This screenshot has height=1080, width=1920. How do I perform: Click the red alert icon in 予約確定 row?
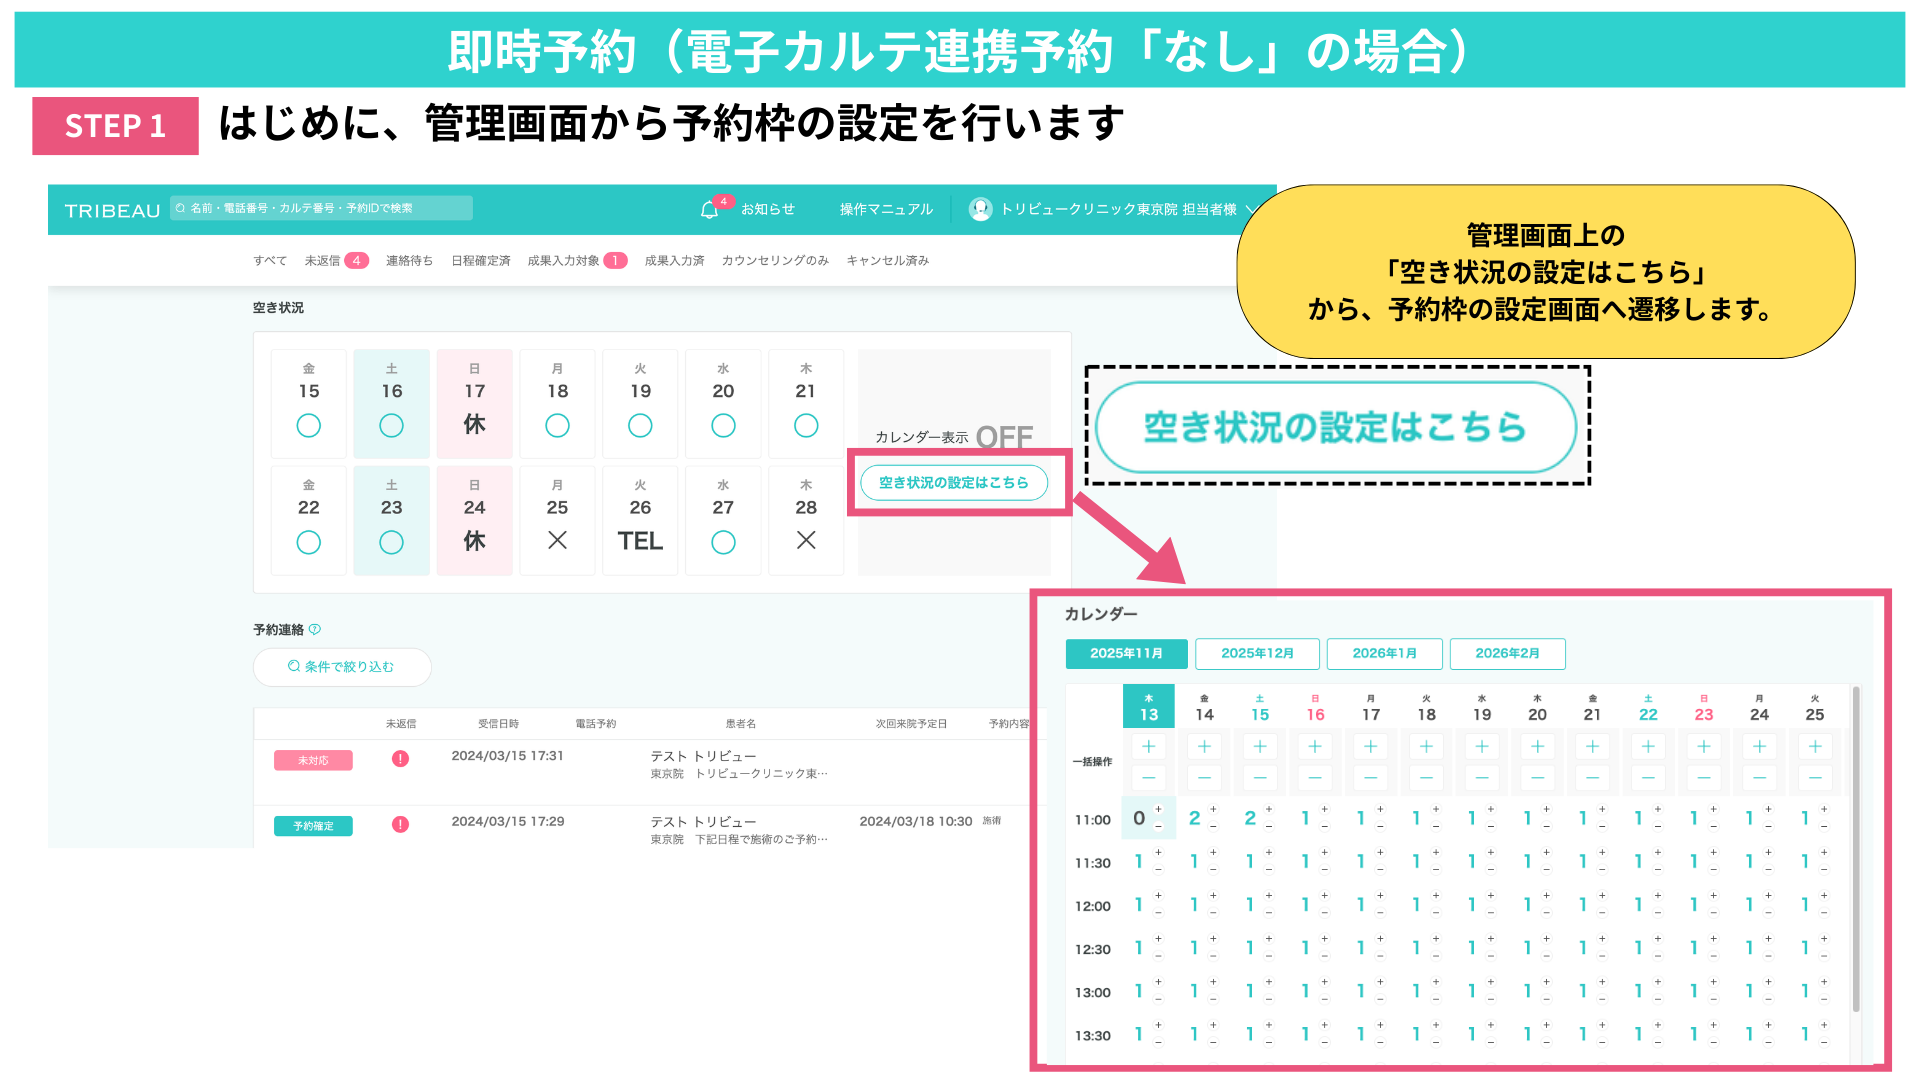[400, 825]
